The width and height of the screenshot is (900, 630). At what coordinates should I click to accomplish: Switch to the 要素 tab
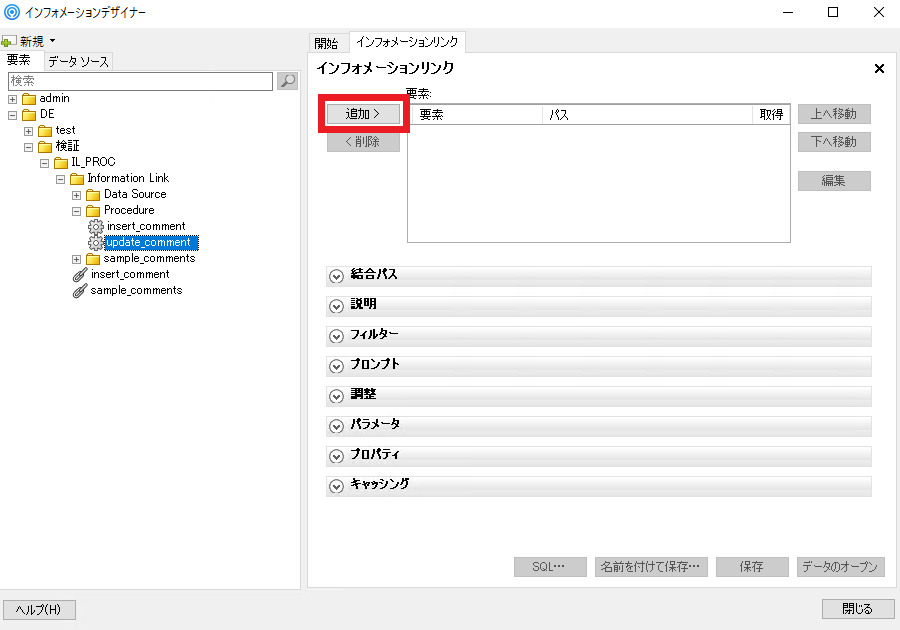19,60
